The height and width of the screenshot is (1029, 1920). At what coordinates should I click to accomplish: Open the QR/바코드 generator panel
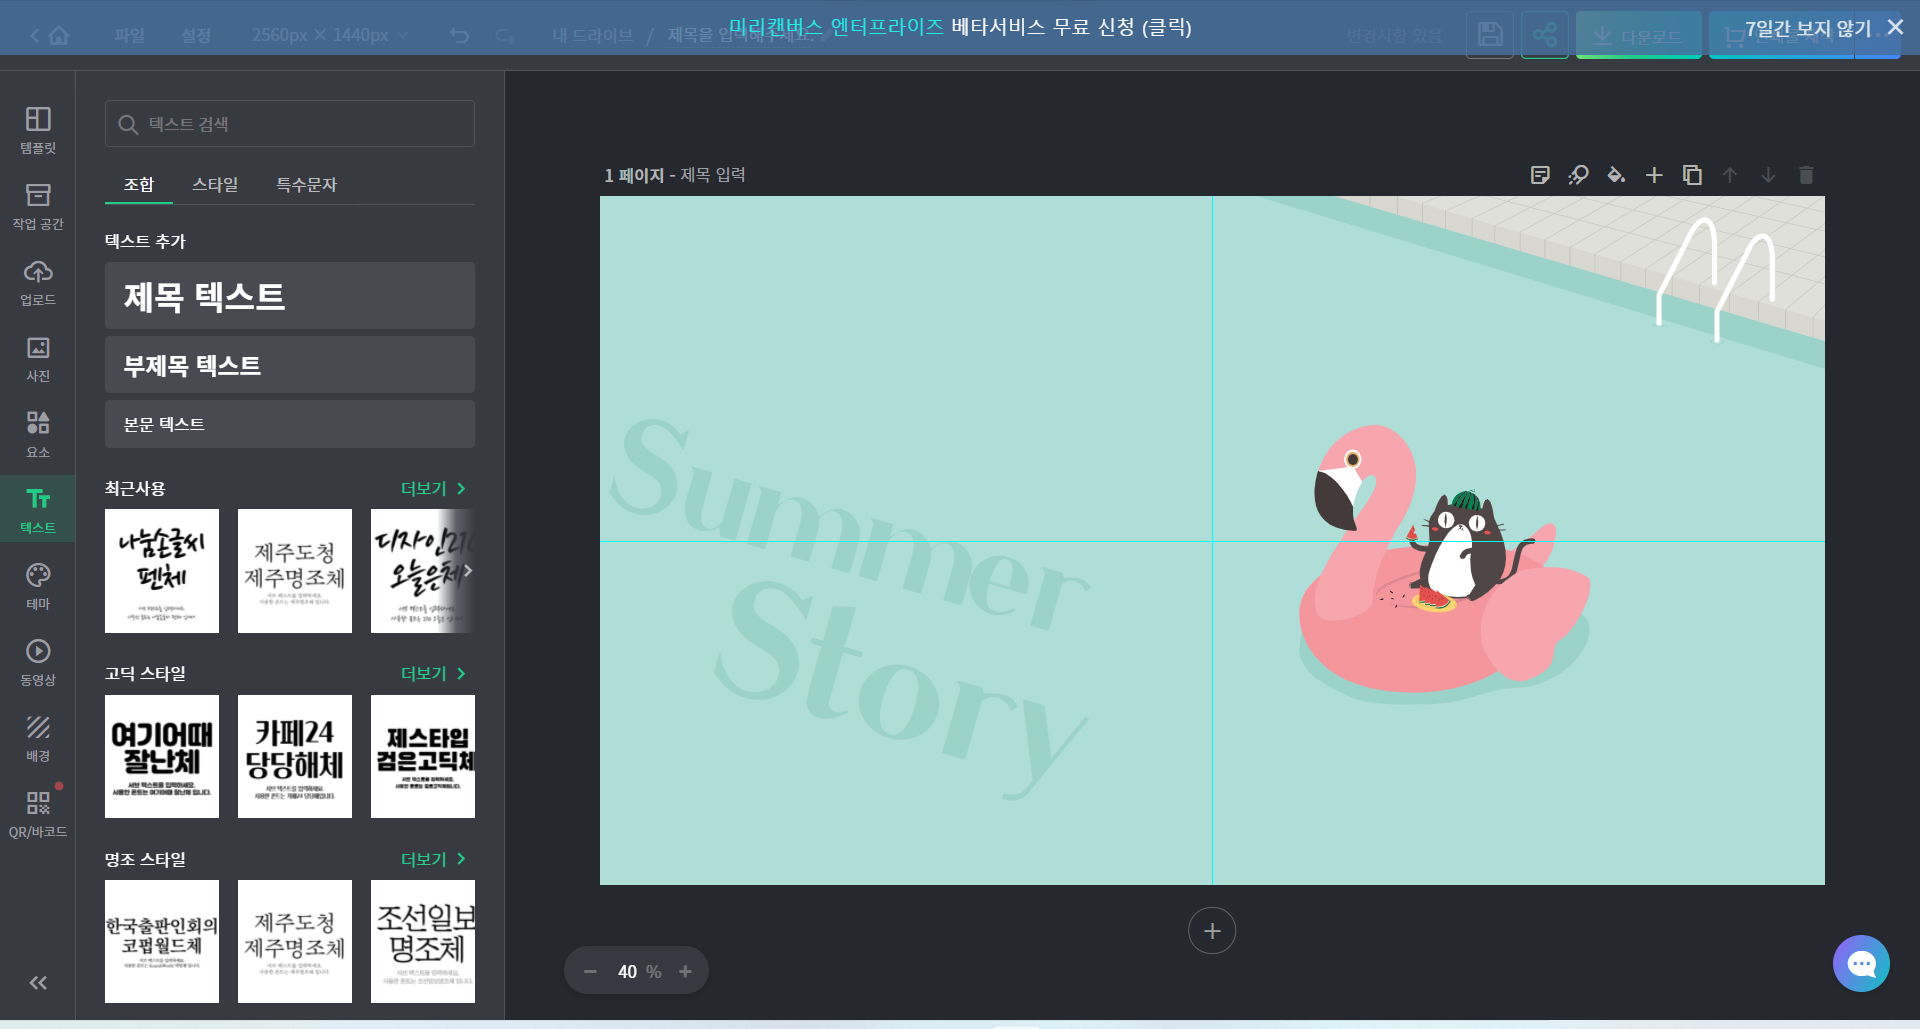38,814
